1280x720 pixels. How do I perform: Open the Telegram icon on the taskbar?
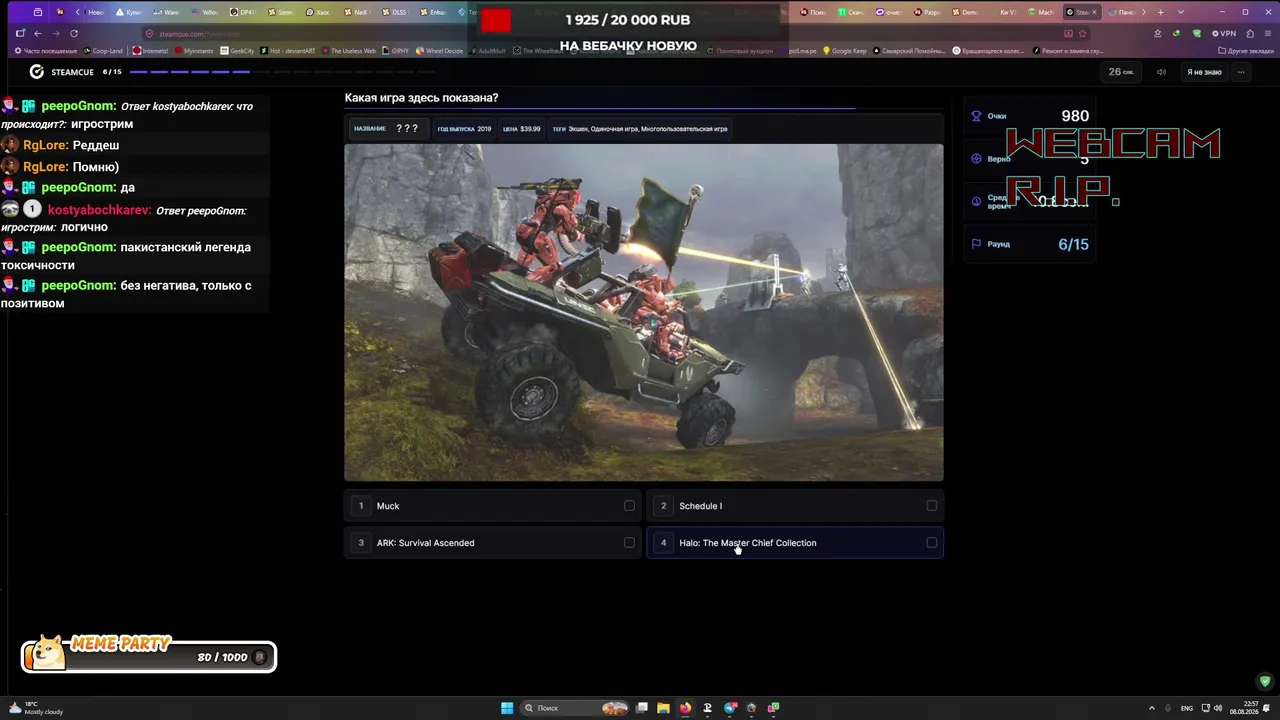pyautogui.click(x=730, y=708)
